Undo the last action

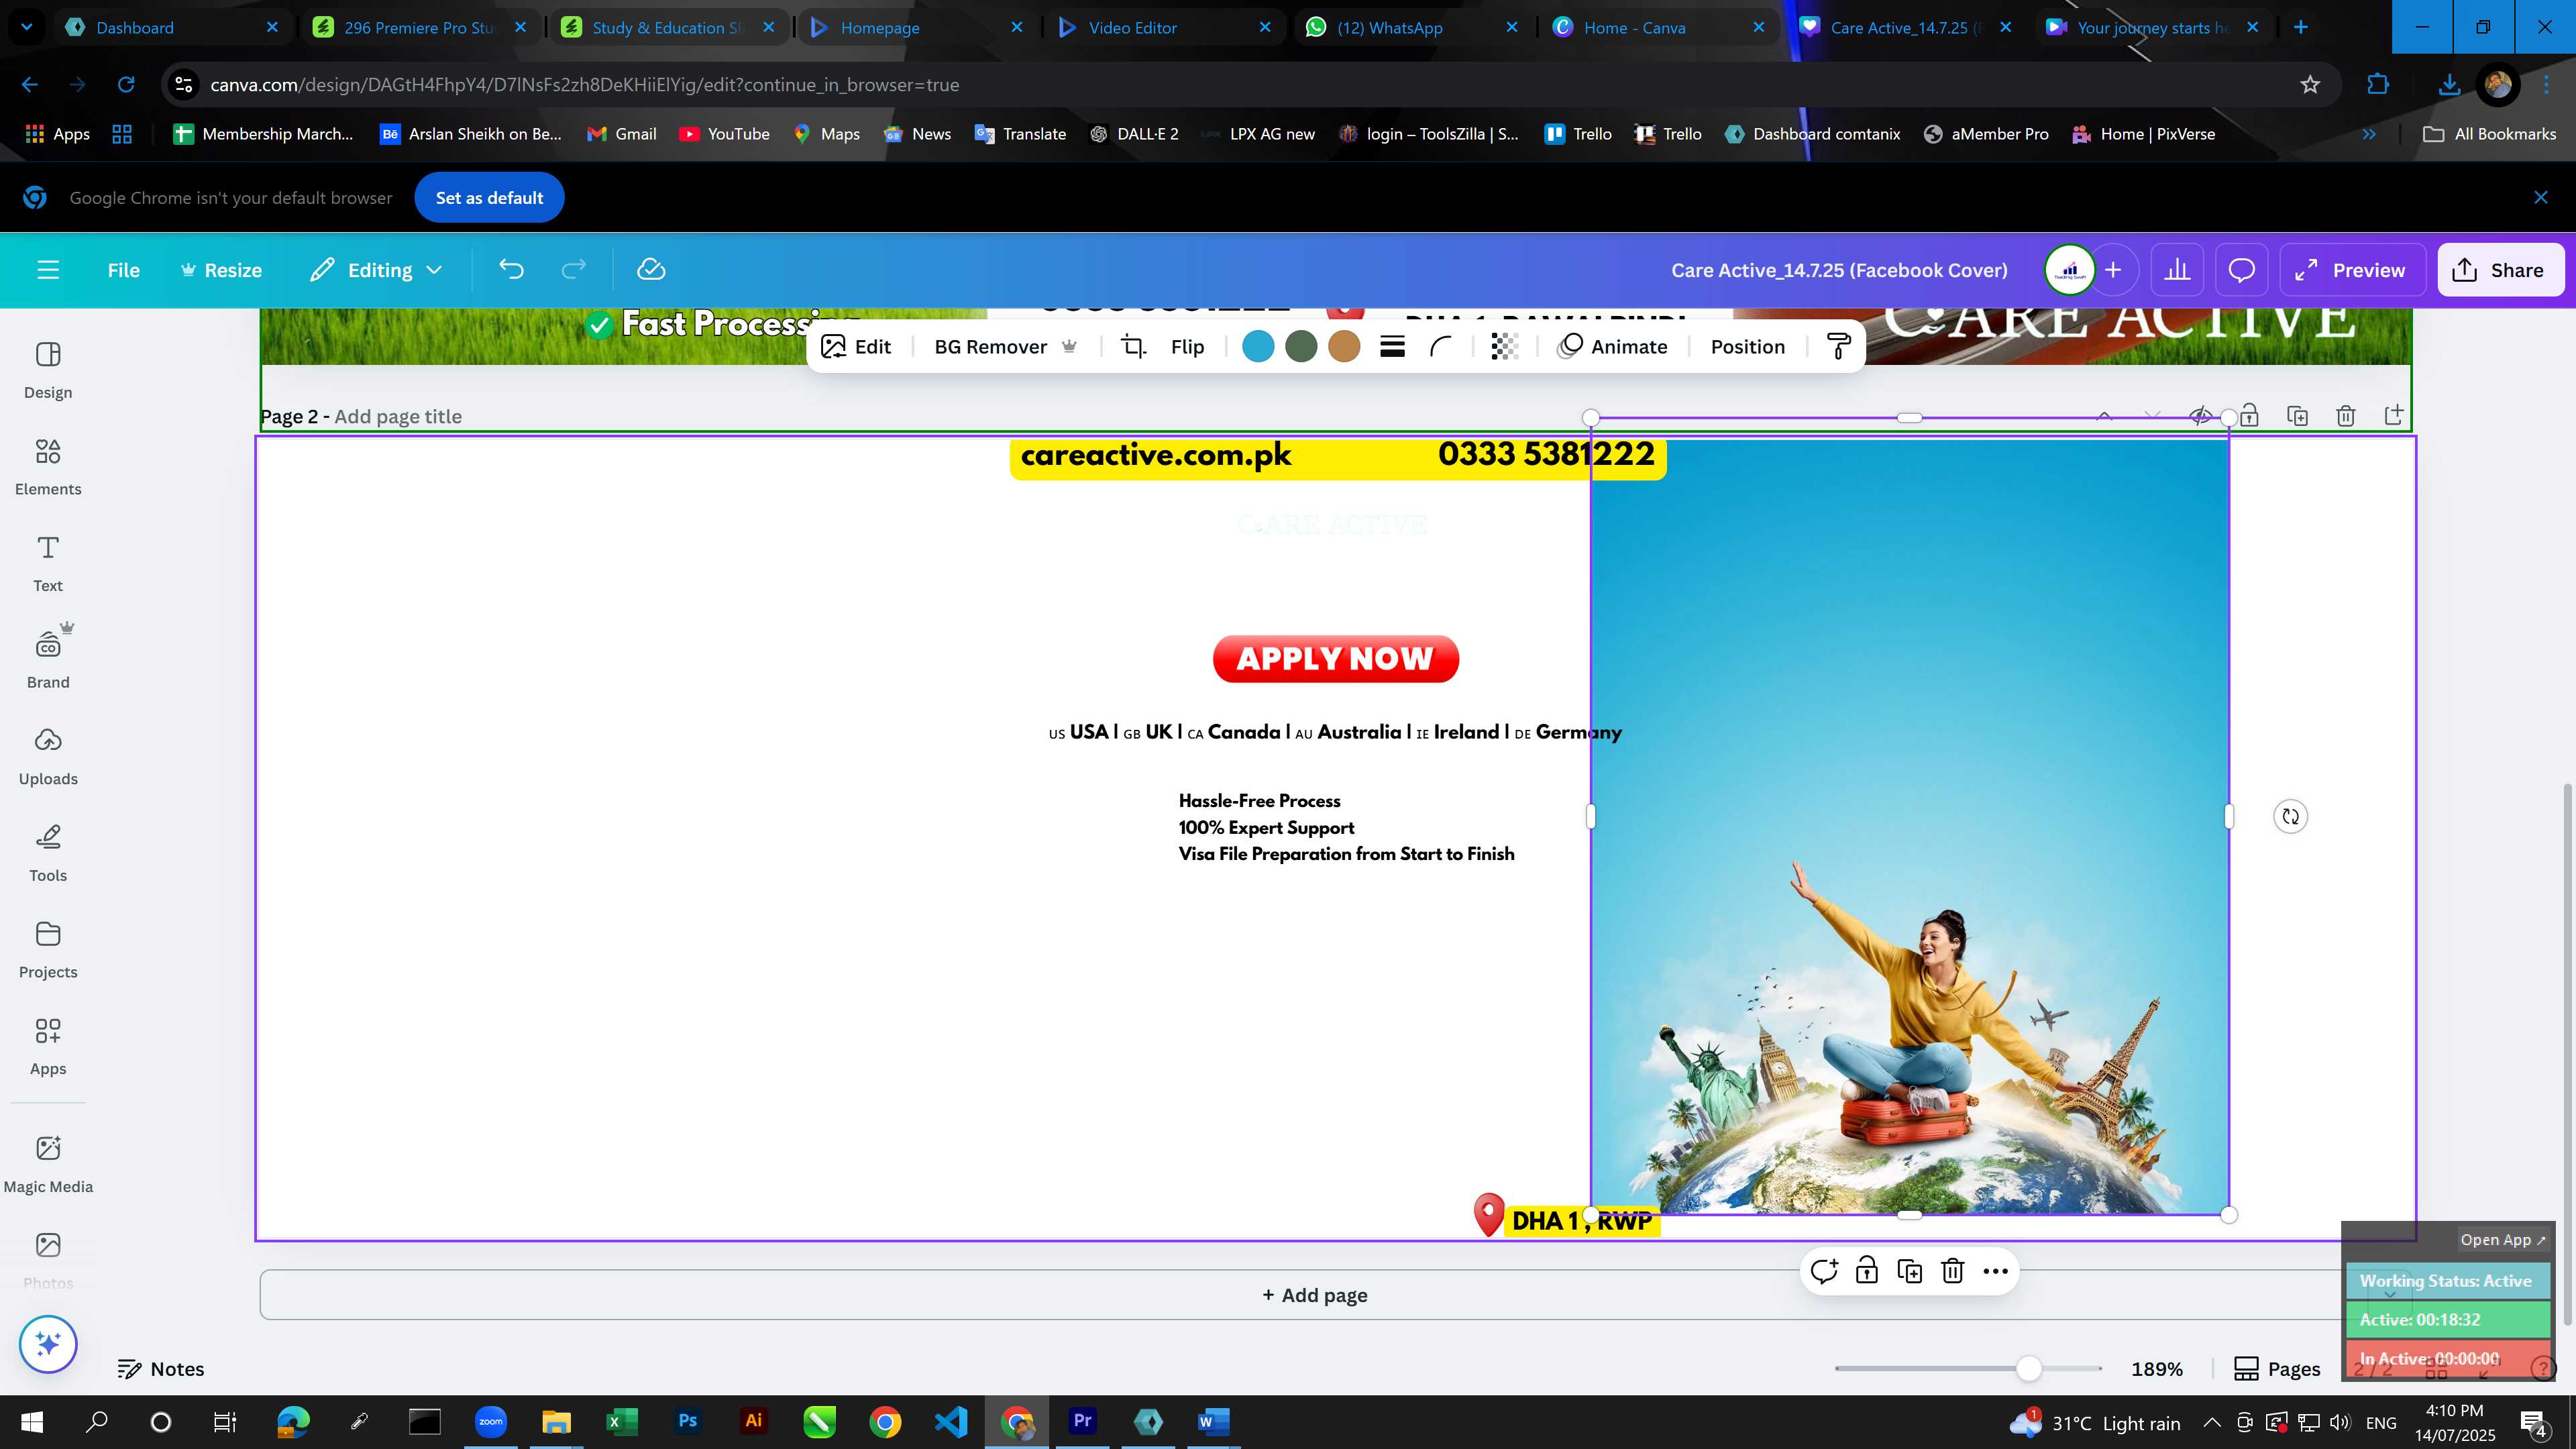click(511, 270)
